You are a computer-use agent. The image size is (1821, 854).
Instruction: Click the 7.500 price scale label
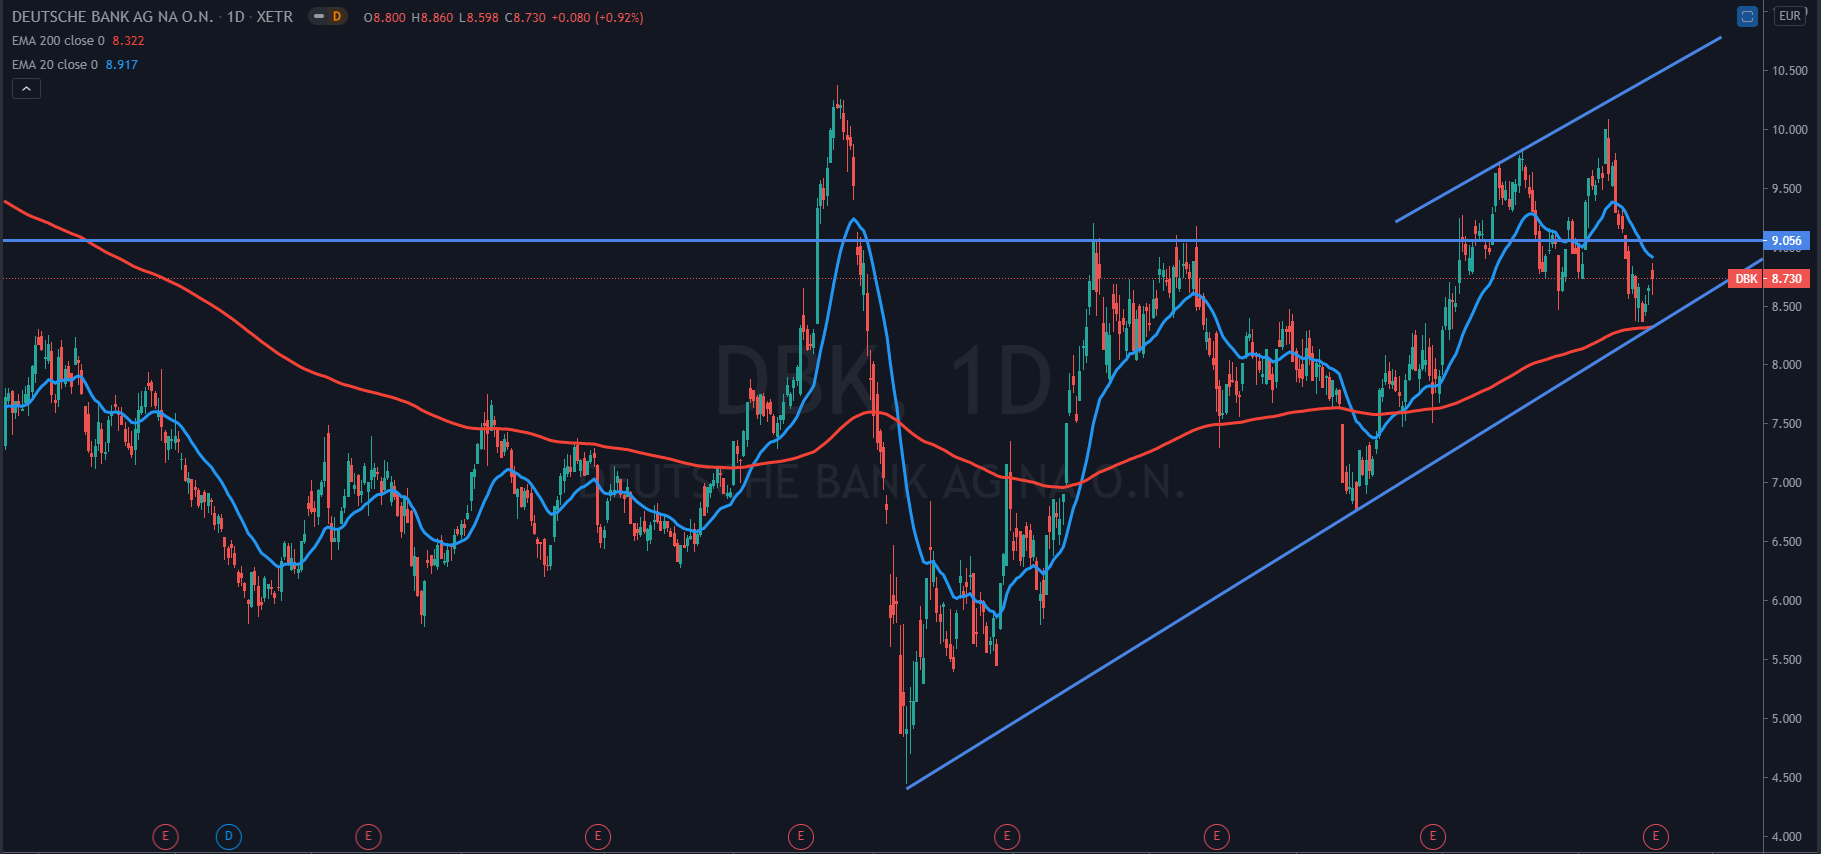click(1789, 424)
